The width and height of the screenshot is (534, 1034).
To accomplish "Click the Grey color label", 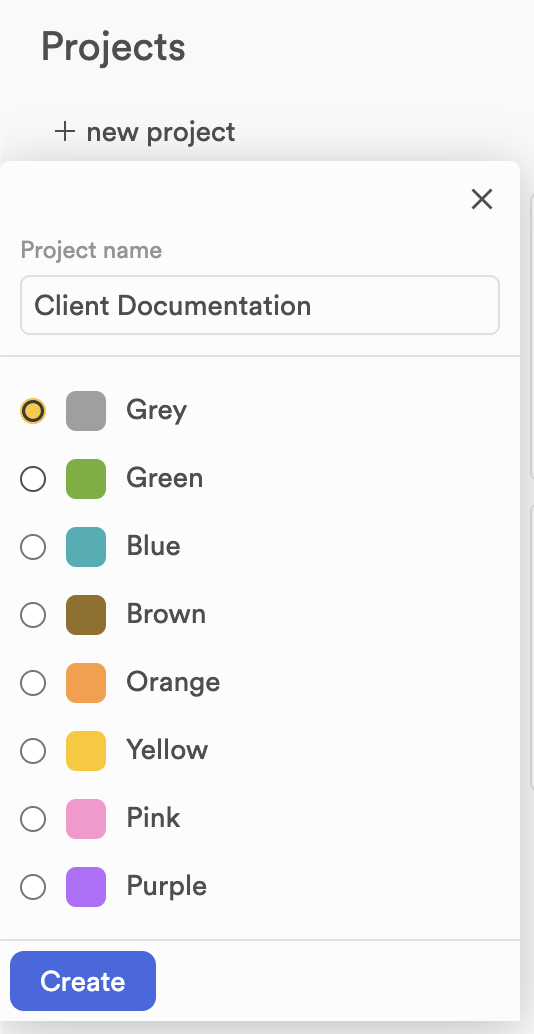I will point(157,411).
